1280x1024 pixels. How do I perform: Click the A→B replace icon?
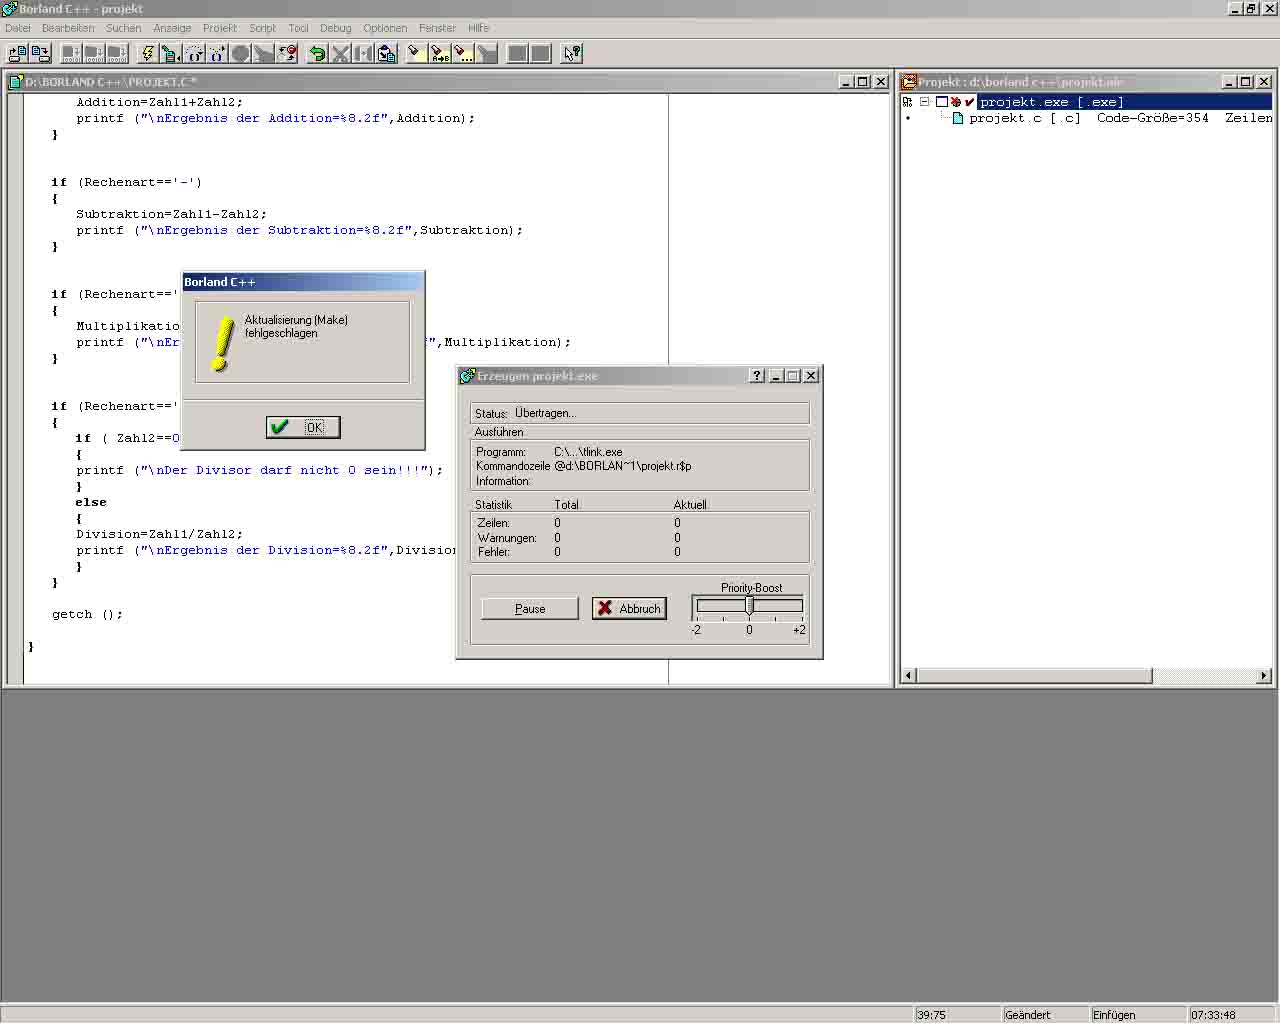tap(440, 53)
